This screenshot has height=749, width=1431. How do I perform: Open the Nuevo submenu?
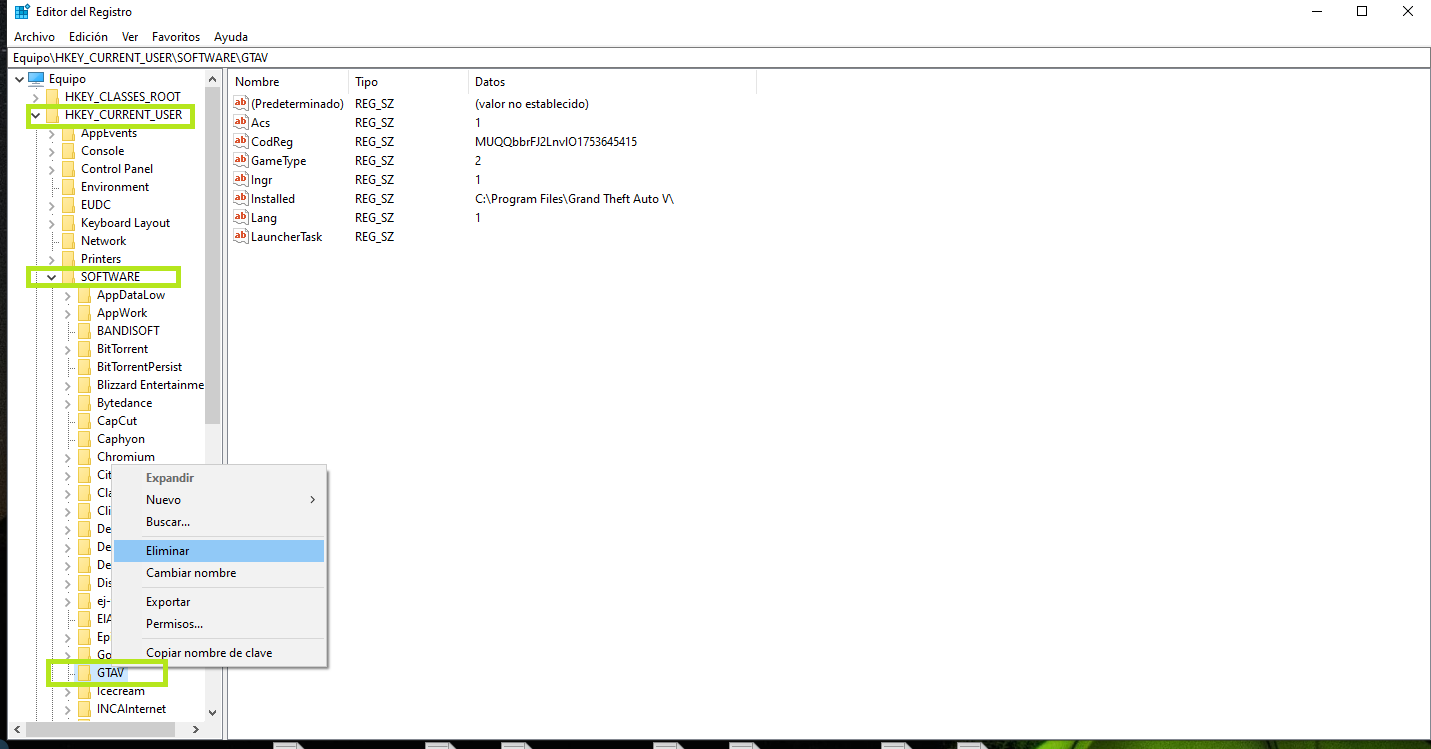tap(164, 500)
